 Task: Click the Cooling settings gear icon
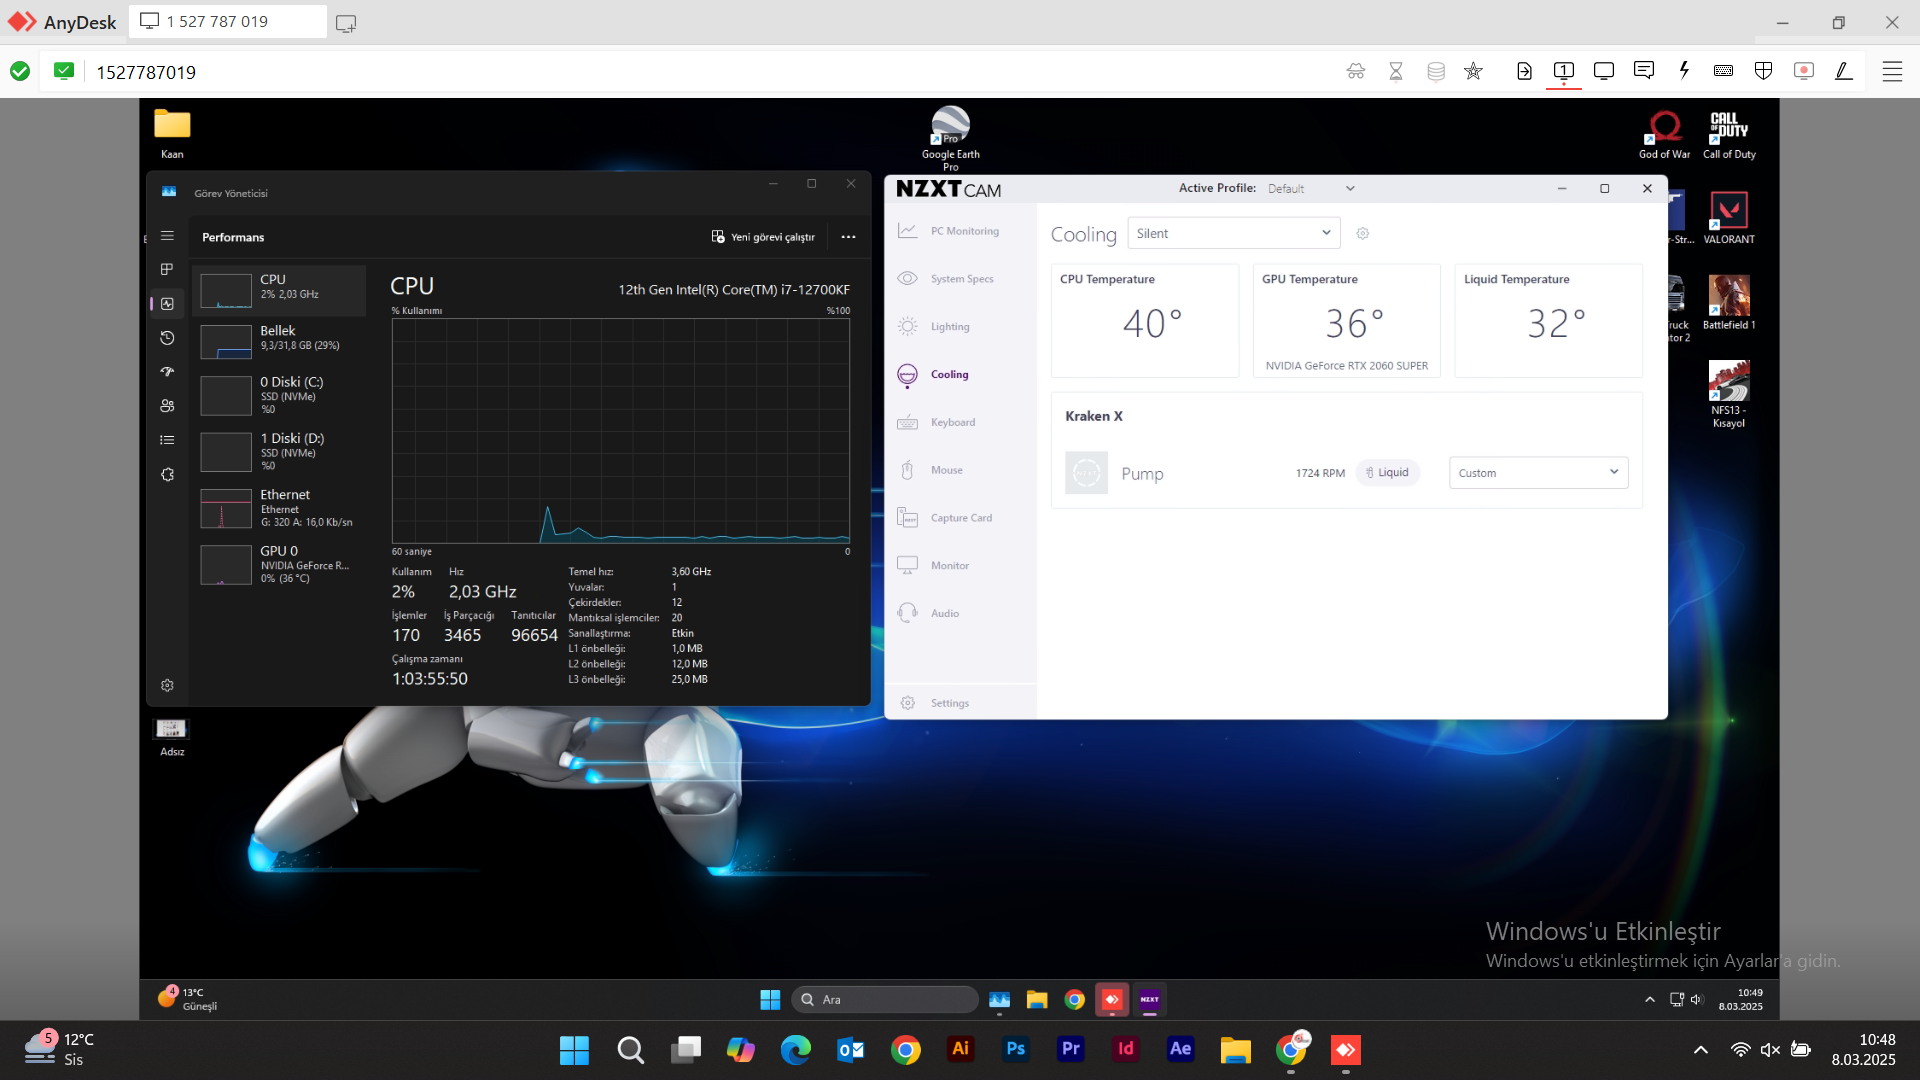(x=1362, y=233)
